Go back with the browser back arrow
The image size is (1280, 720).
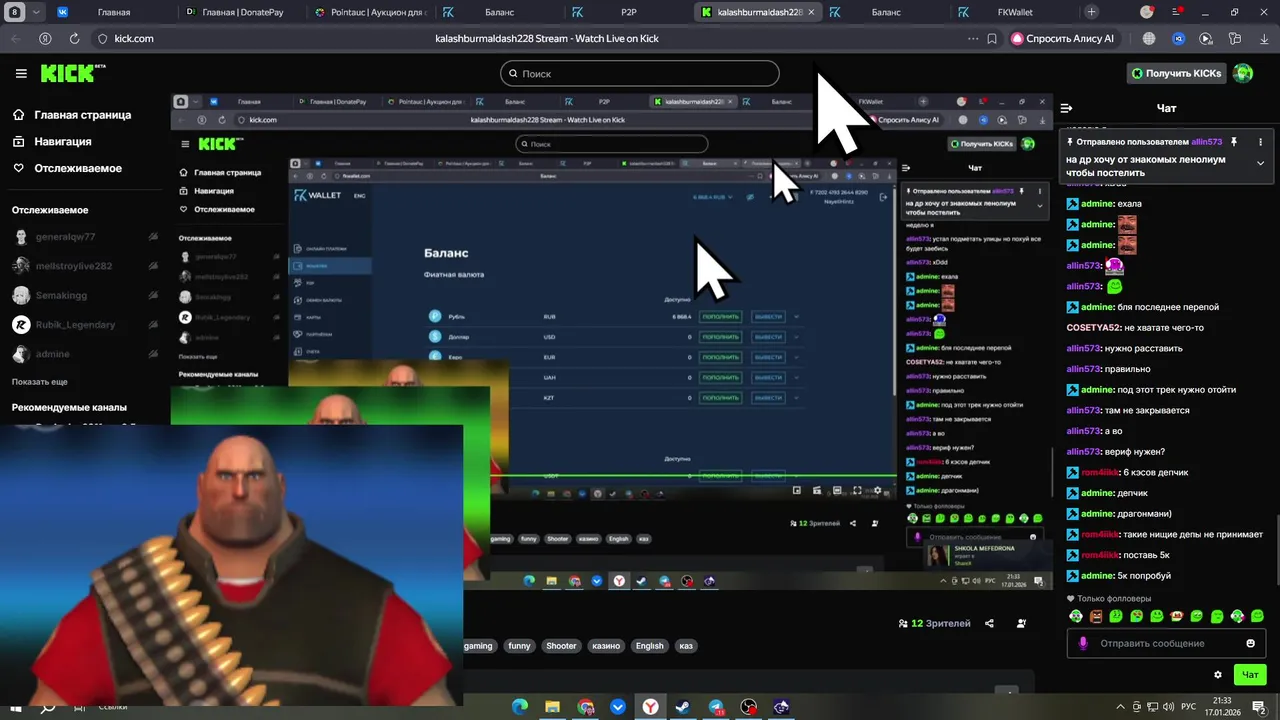pos(15,38)
